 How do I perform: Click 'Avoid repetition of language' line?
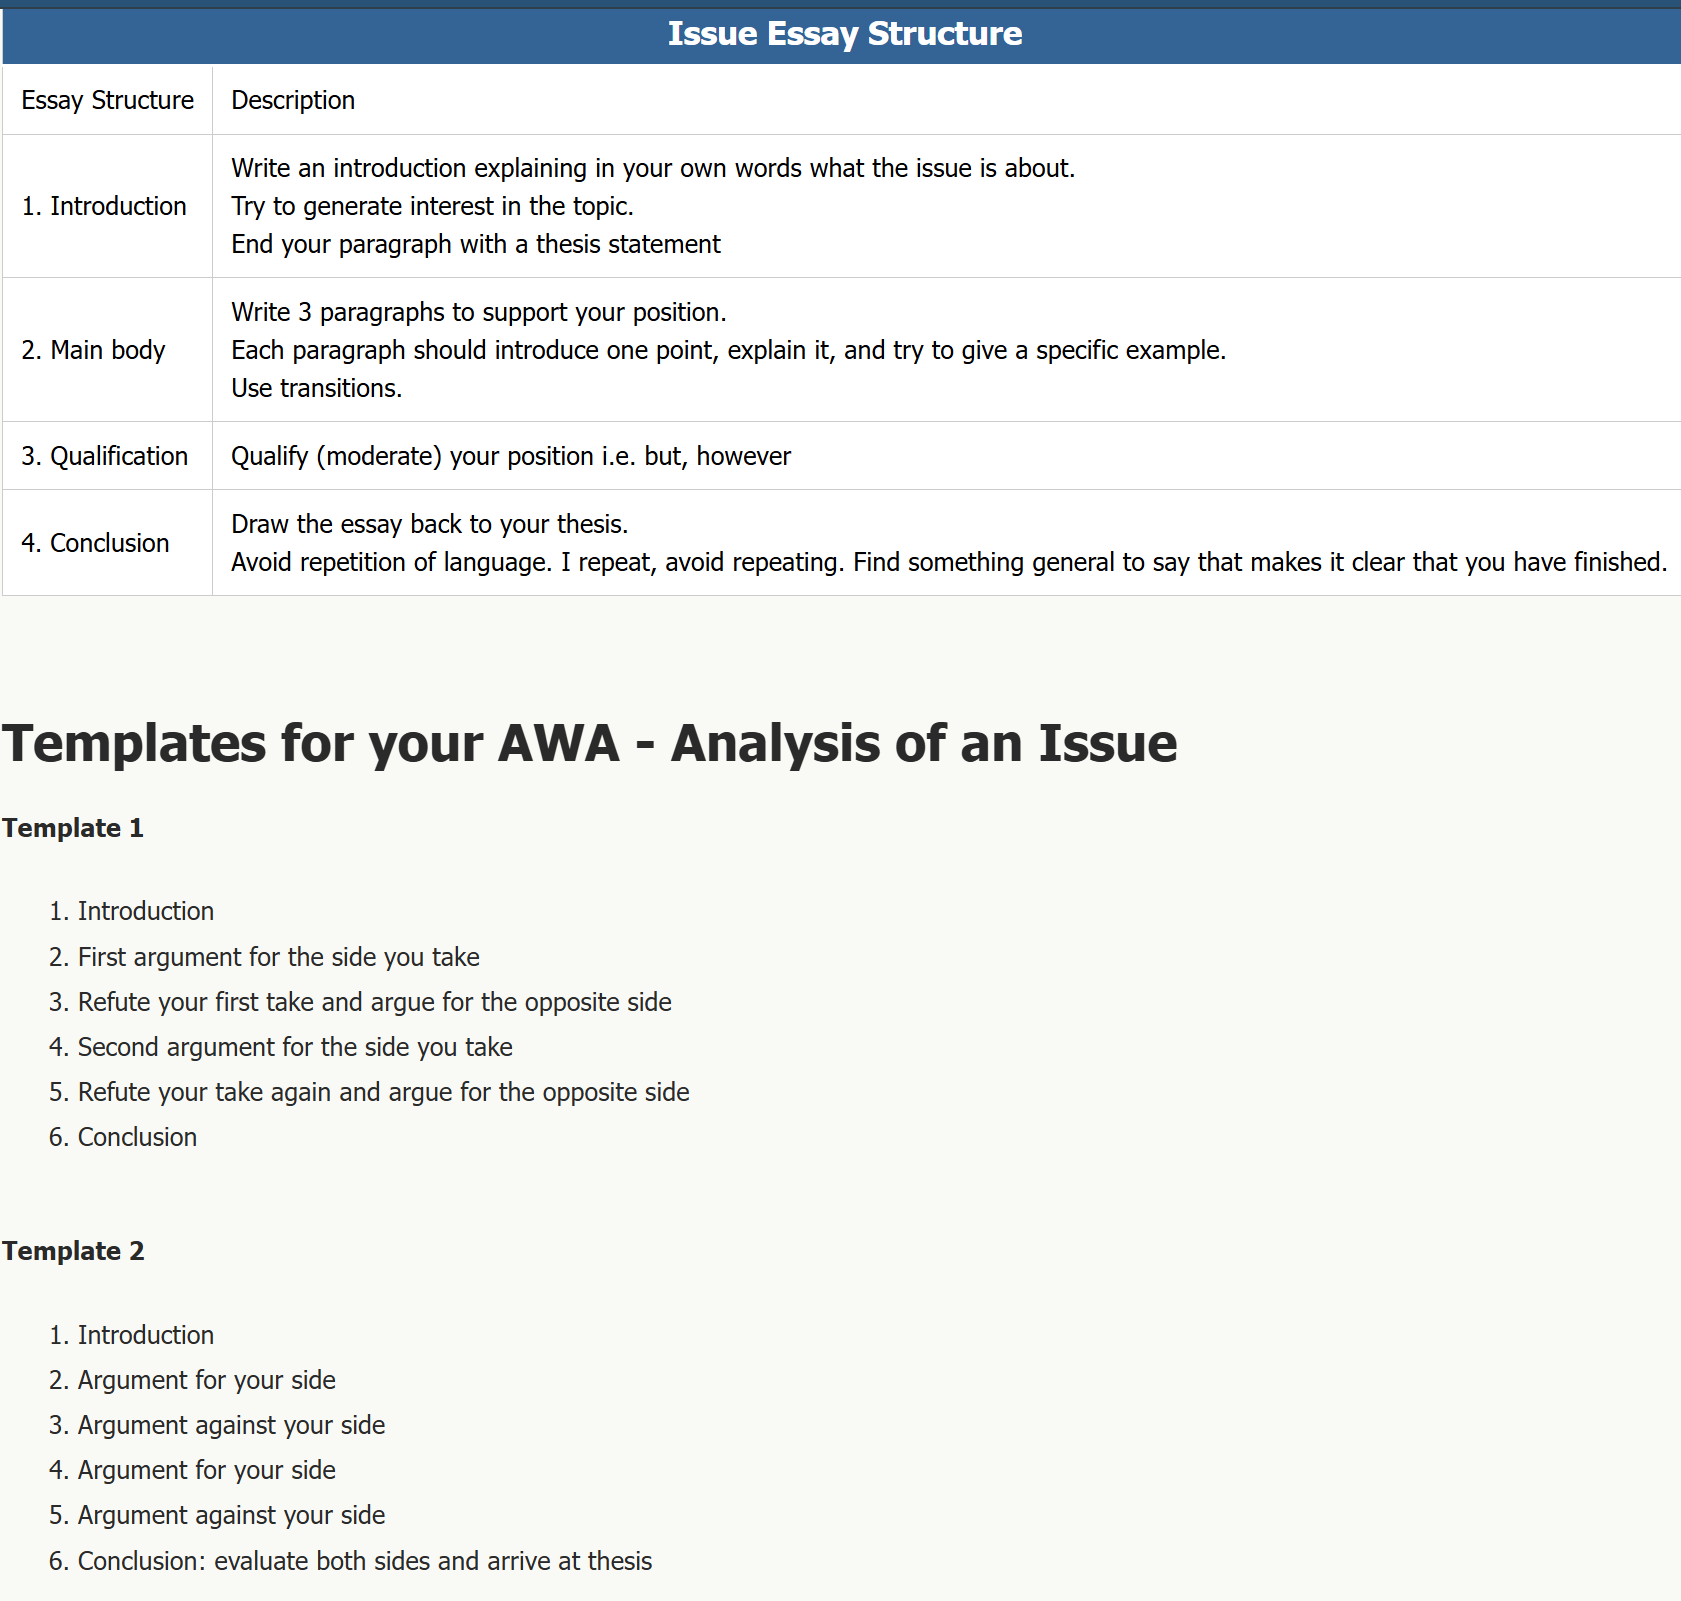pyautogui.click(x=949, y=562)
